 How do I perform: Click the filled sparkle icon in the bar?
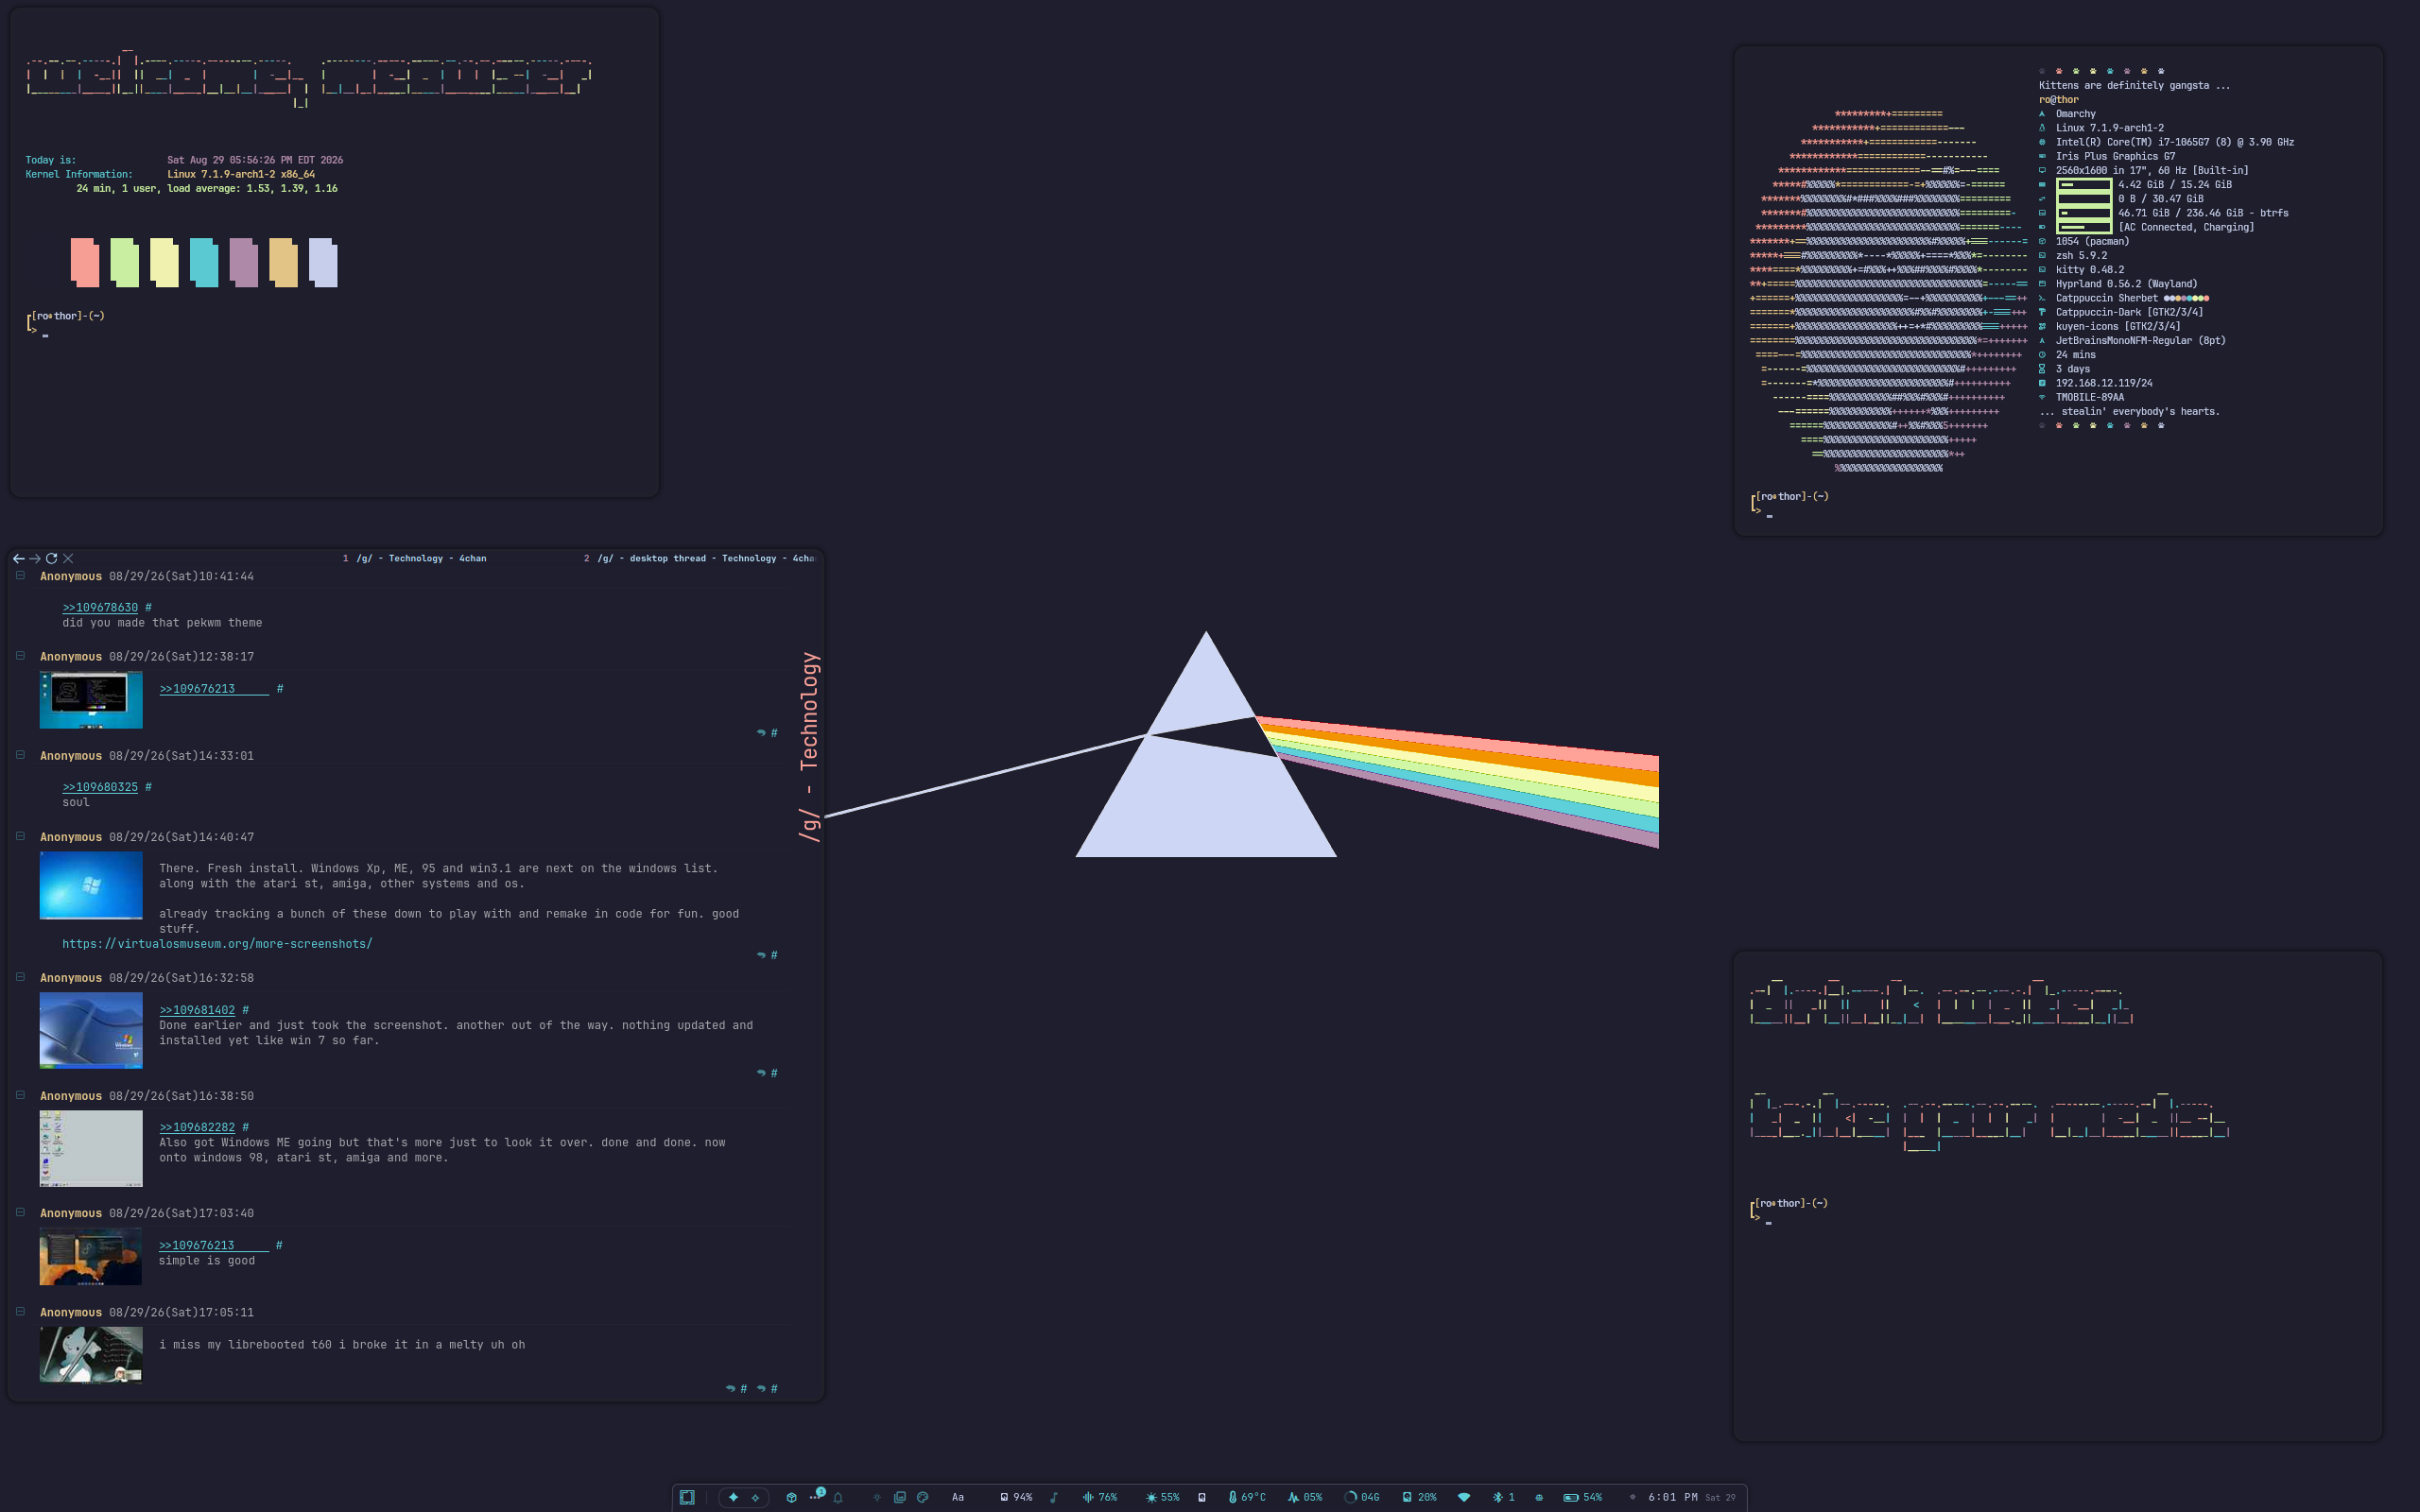(x=733, y=1497)
